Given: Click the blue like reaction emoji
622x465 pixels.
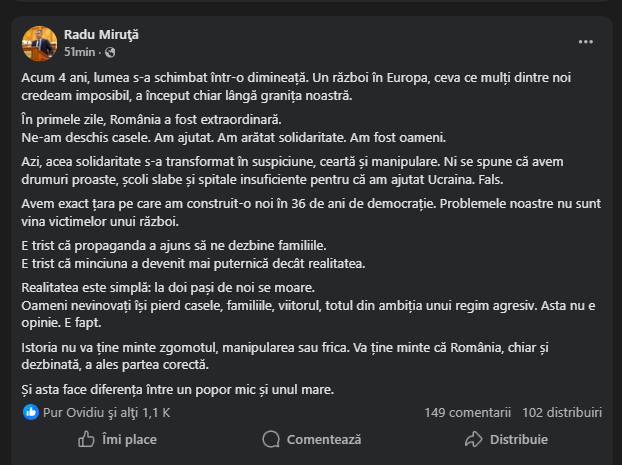Looking at the screenshot, I should click(x=31, y=412).
